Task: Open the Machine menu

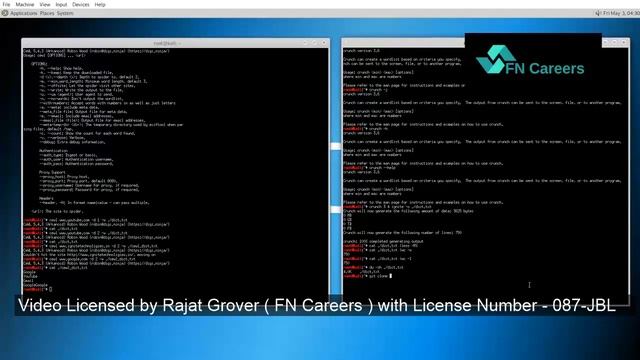Action: 25,4
